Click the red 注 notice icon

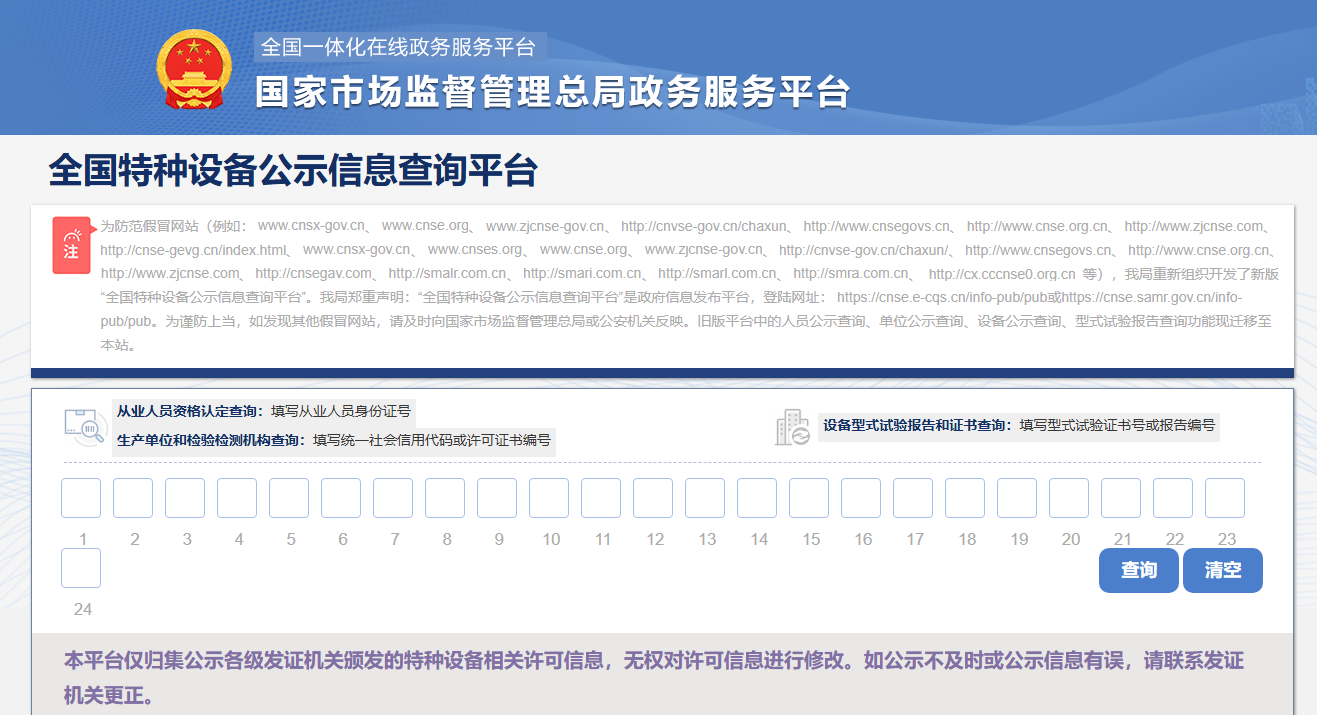(x=71, y=244)
